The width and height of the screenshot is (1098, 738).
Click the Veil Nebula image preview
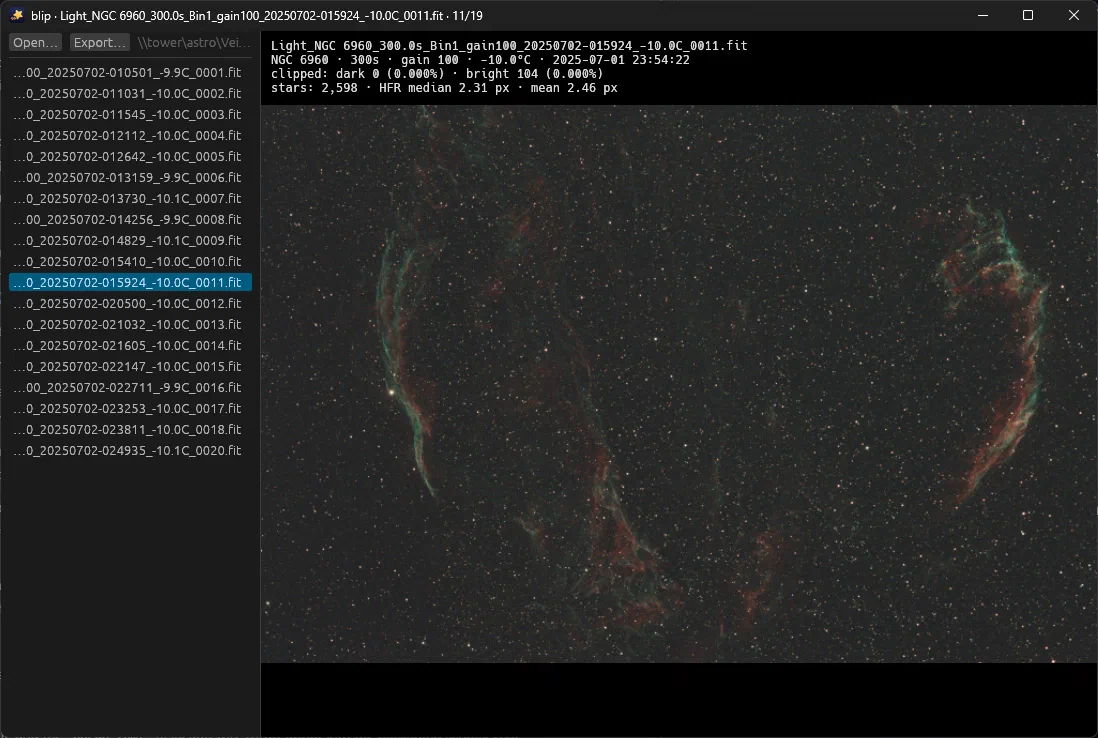pos(679,384)
